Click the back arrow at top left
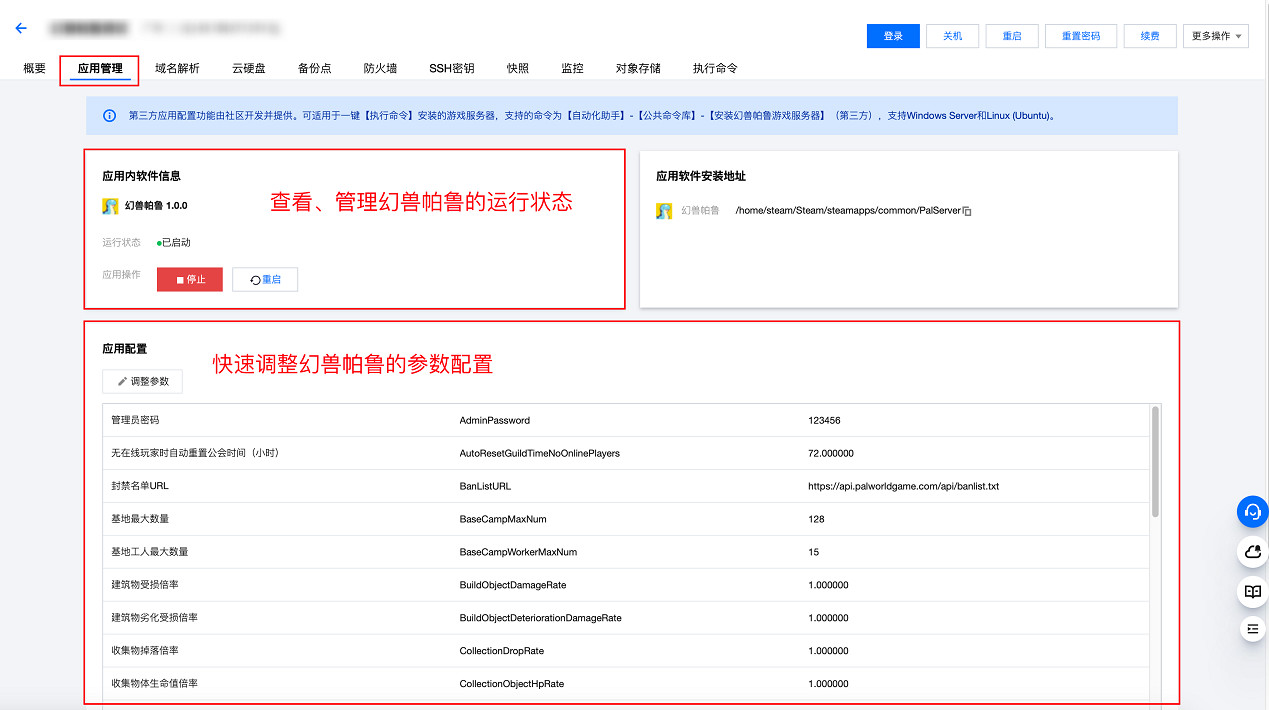The width and height of the screenshot is (1269, 710). click(x=21, y=27)
